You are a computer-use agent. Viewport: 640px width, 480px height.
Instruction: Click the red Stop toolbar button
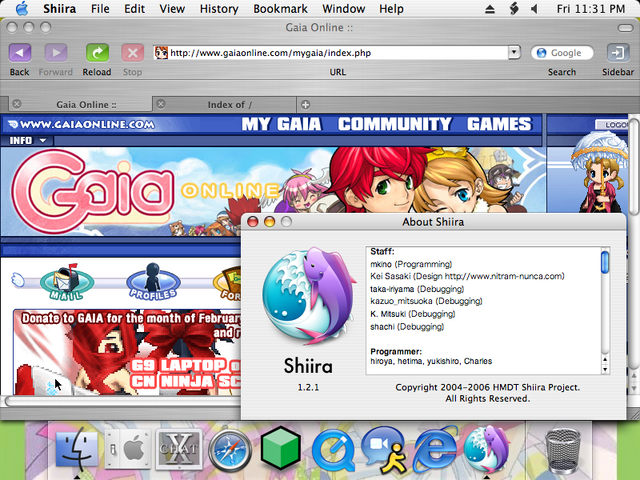[133, 53]
